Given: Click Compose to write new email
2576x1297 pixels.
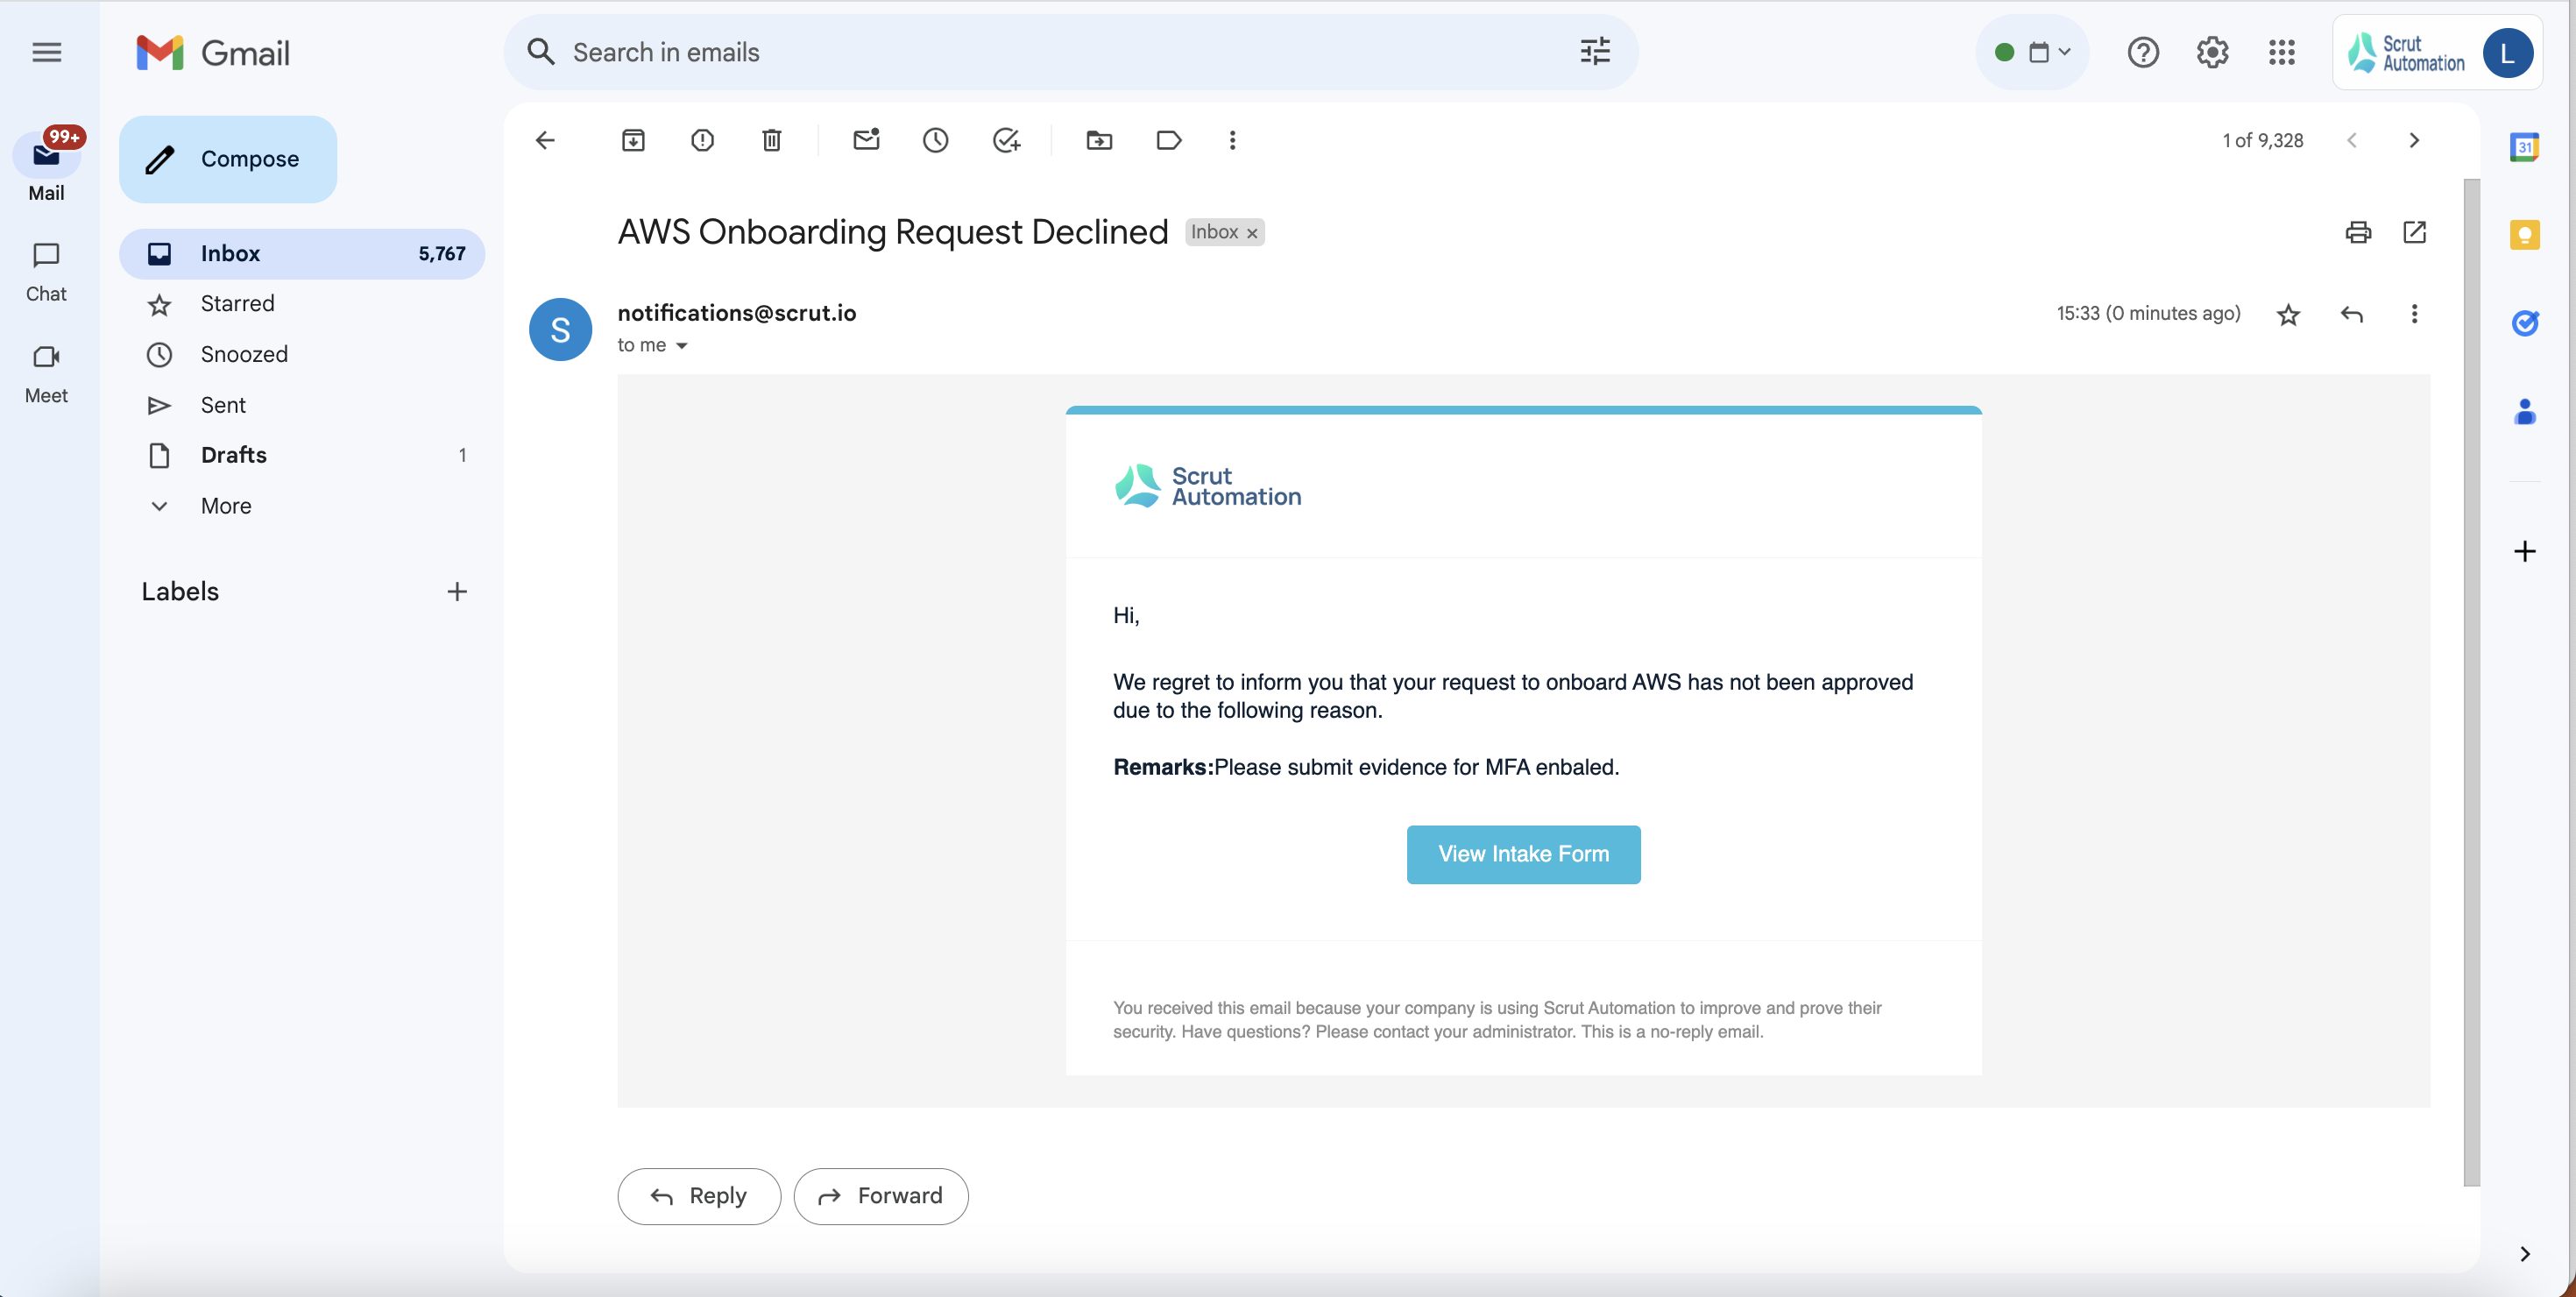Looking at the screenshot, I should coord(228,159).
